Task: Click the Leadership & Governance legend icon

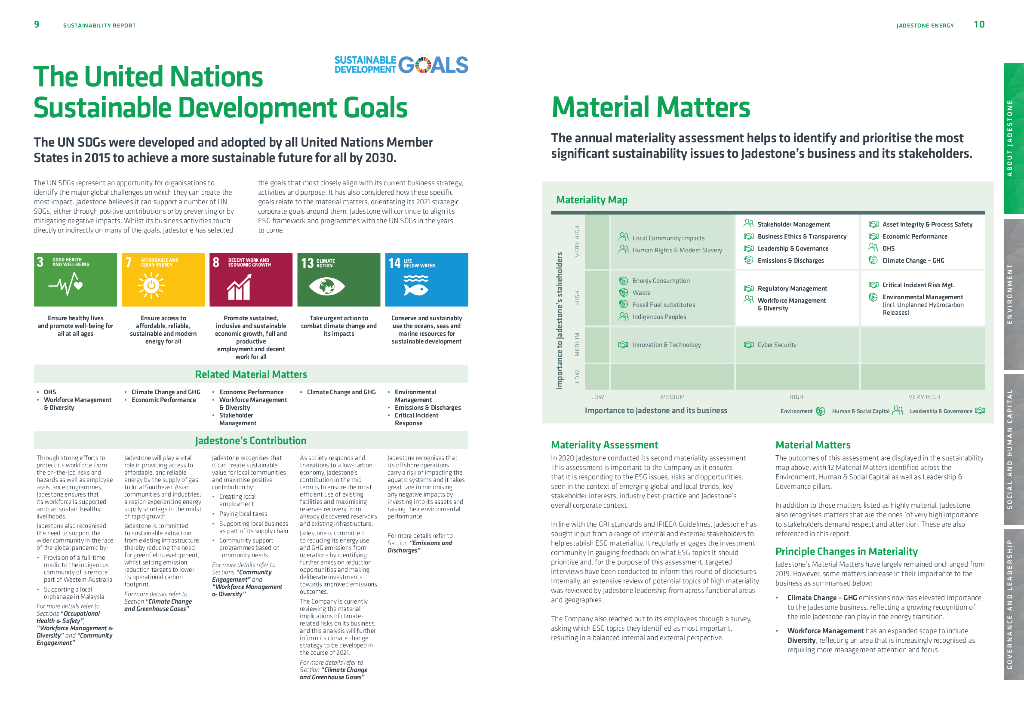Action: click(980, 411)
